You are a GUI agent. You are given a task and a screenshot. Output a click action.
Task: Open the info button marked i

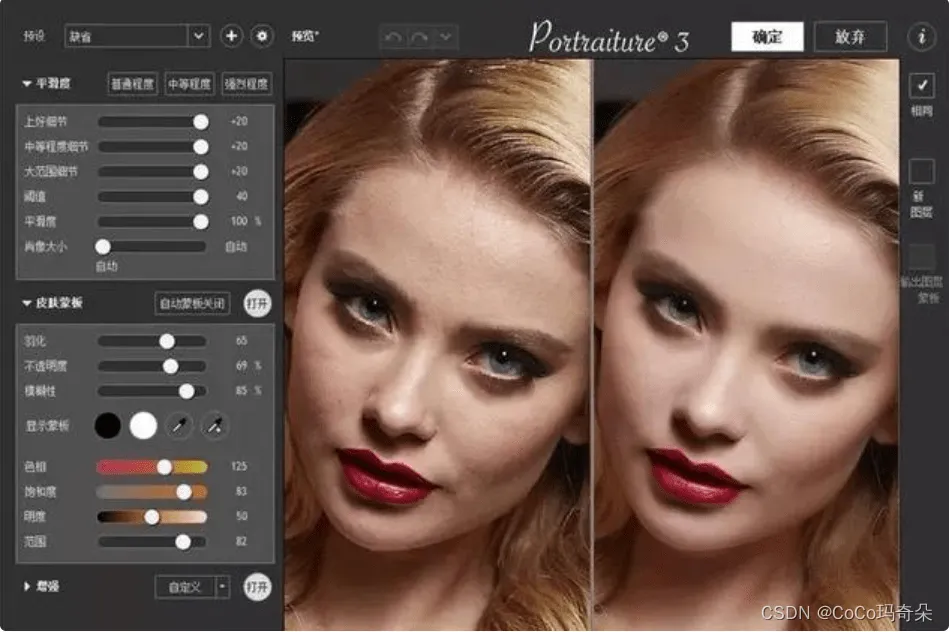921,37
